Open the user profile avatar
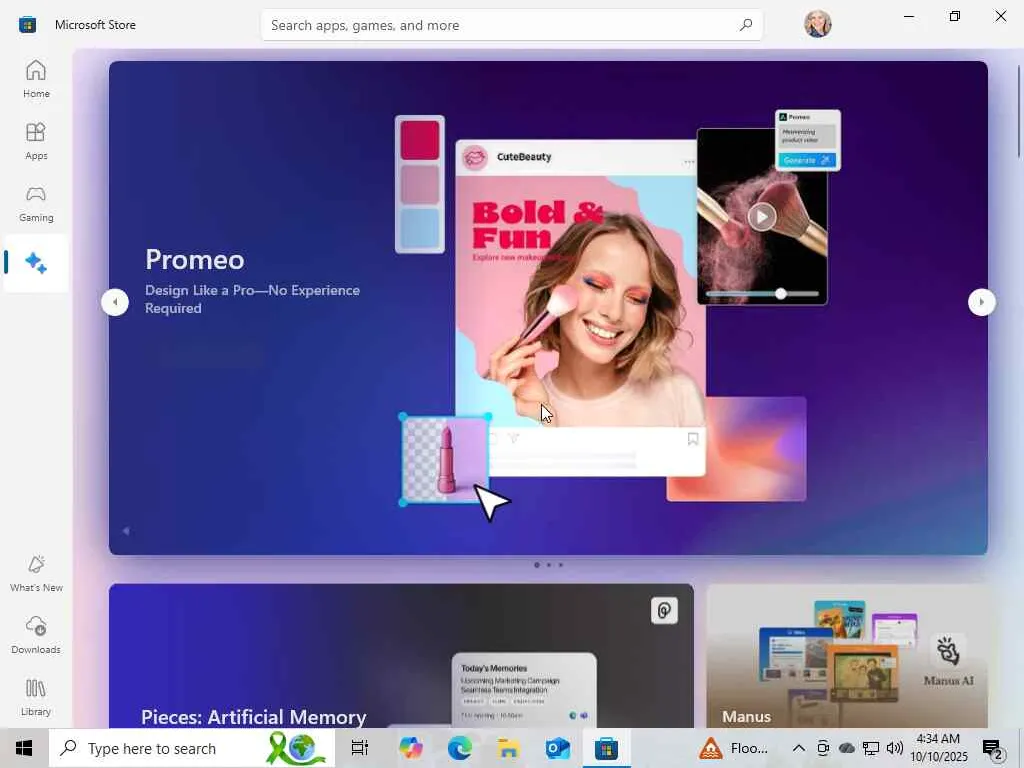Screen dimensions: 1024x768 pos(818,24)
